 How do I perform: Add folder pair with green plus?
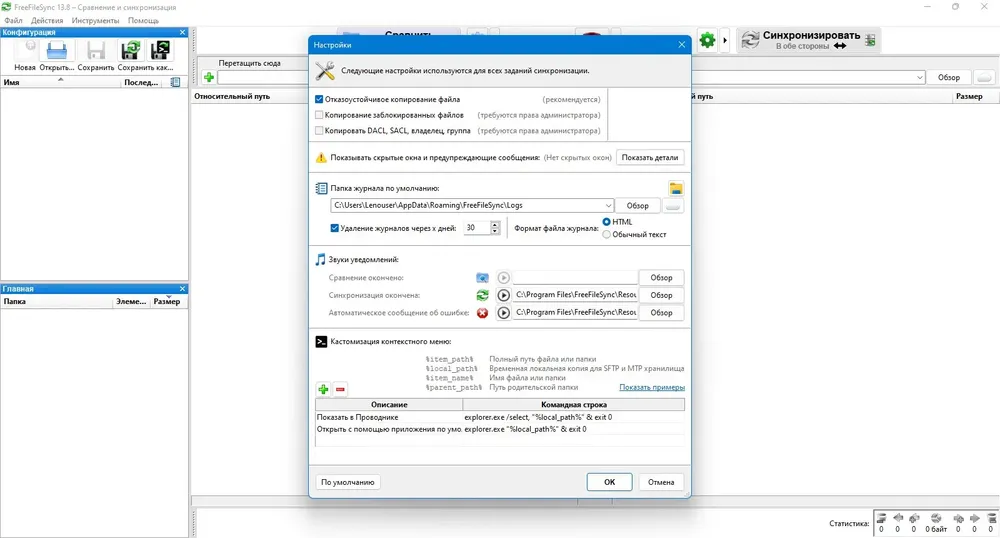[x=209, y=77]
